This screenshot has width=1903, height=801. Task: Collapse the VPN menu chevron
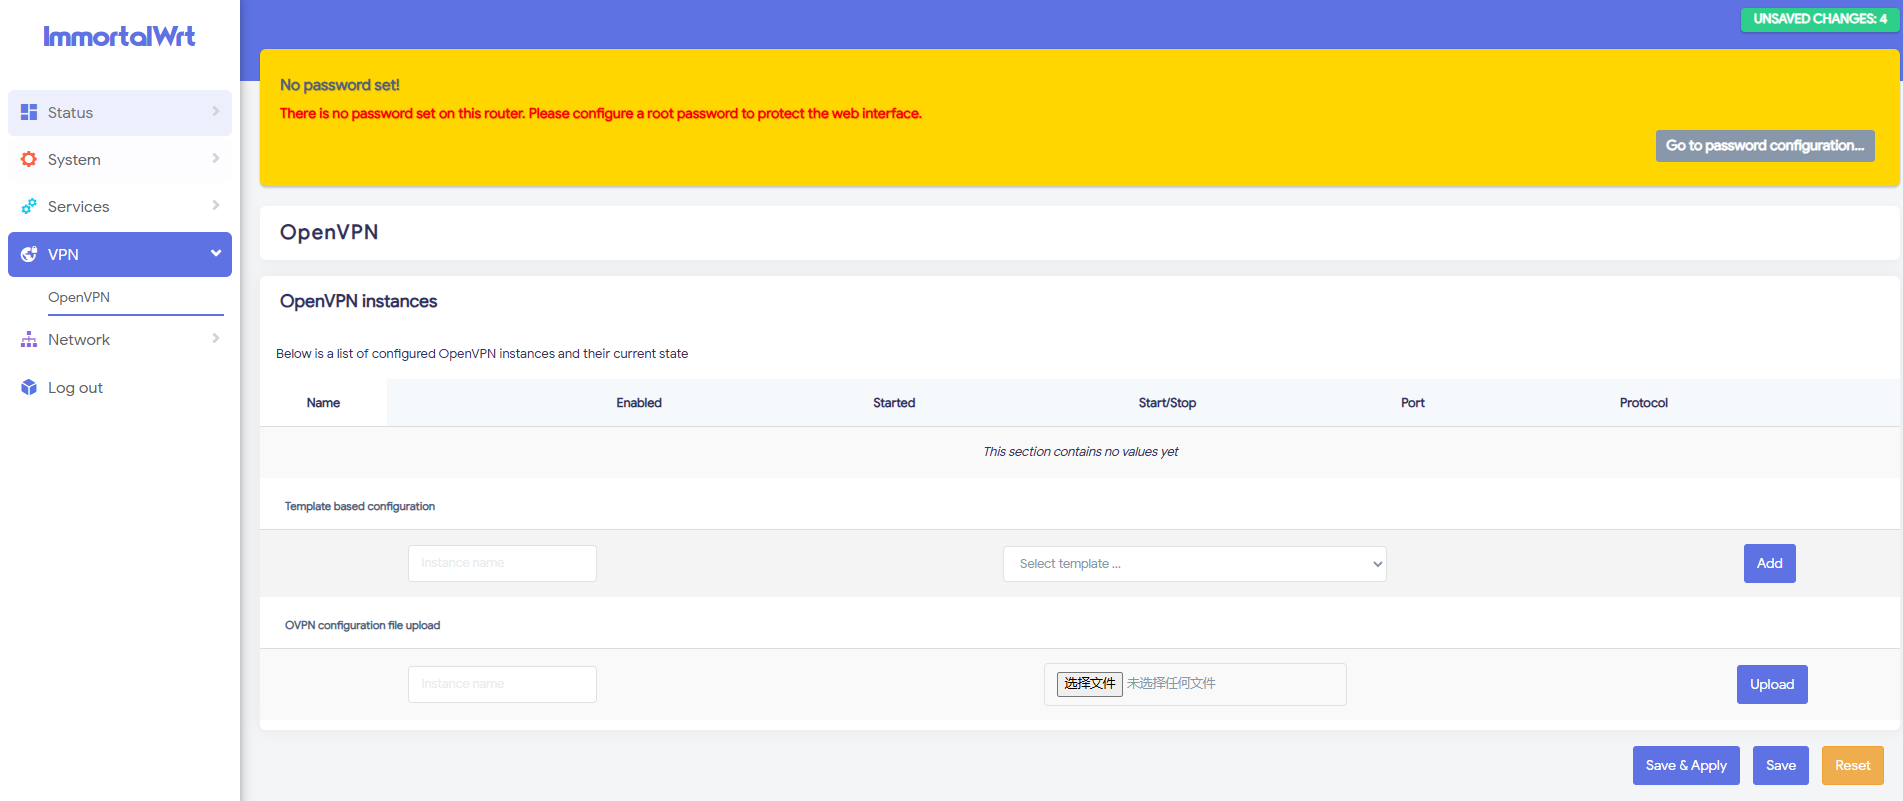tap(216, 253)
